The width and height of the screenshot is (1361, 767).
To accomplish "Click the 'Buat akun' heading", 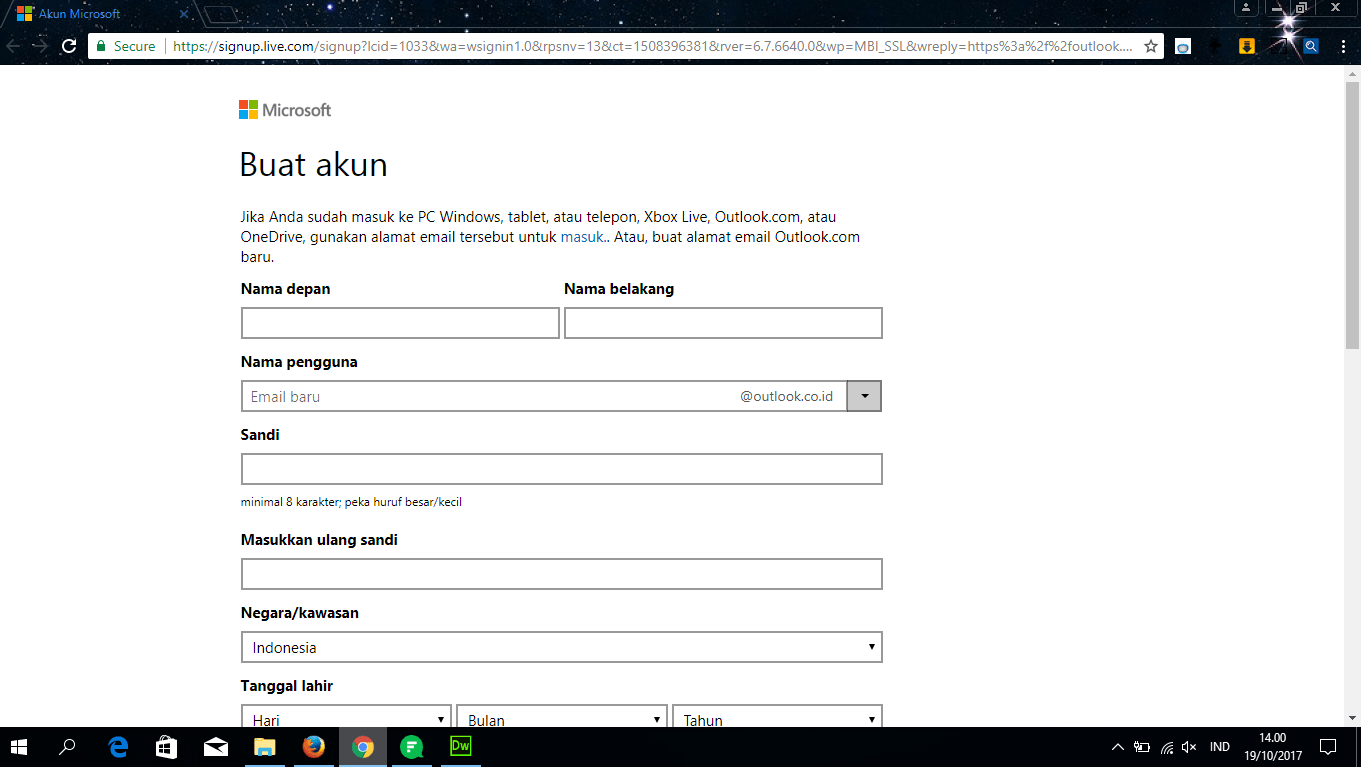I will coord(314,164).
